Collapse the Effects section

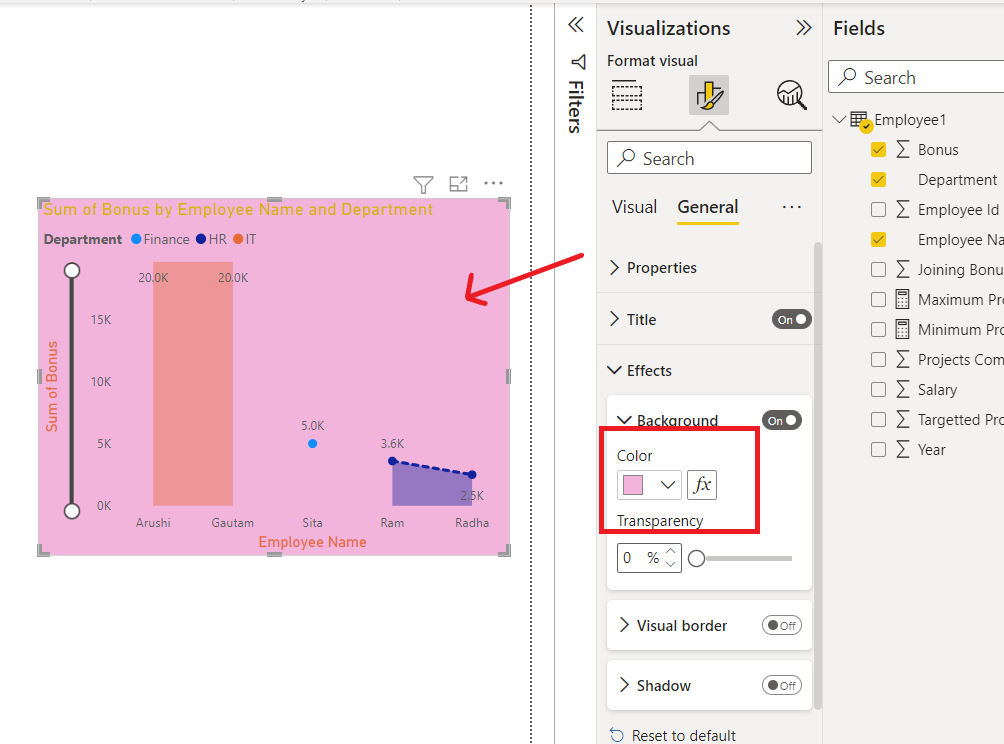pyautogui.click(x=614, y=370)
